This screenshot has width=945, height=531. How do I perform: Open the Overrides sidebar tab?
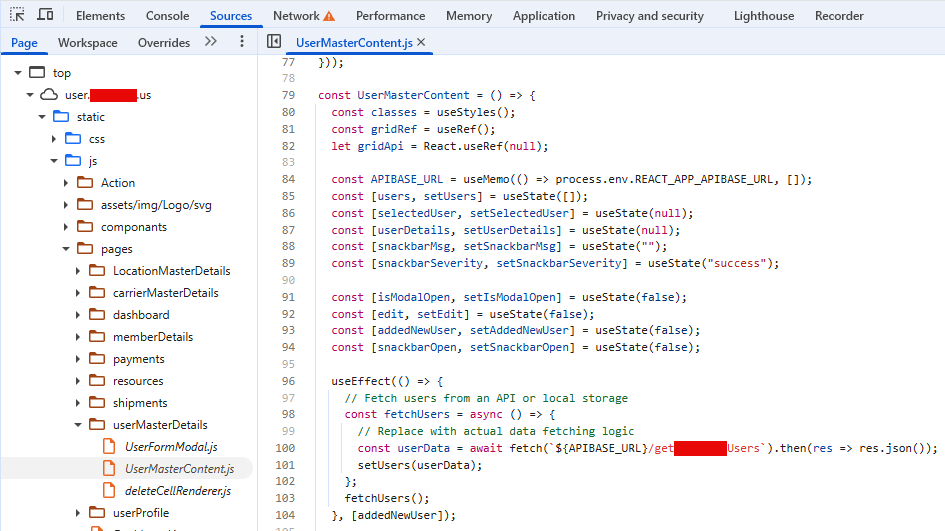point(164,43)
